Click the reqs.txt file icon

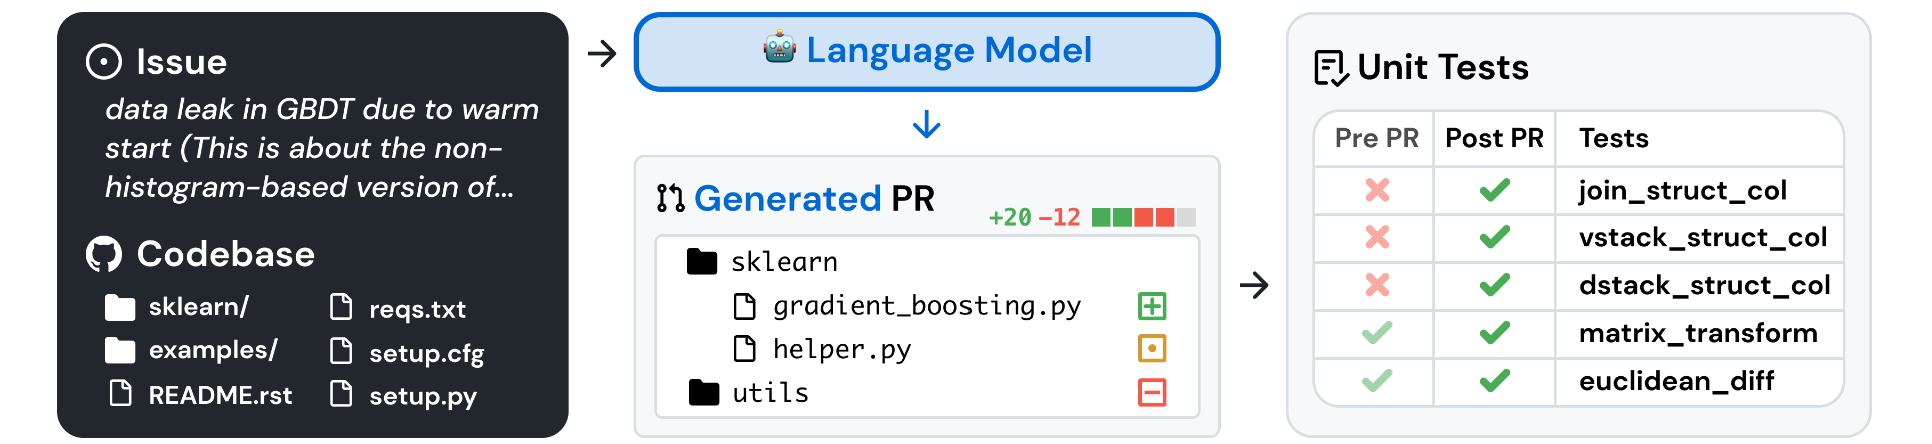point(341,307)
